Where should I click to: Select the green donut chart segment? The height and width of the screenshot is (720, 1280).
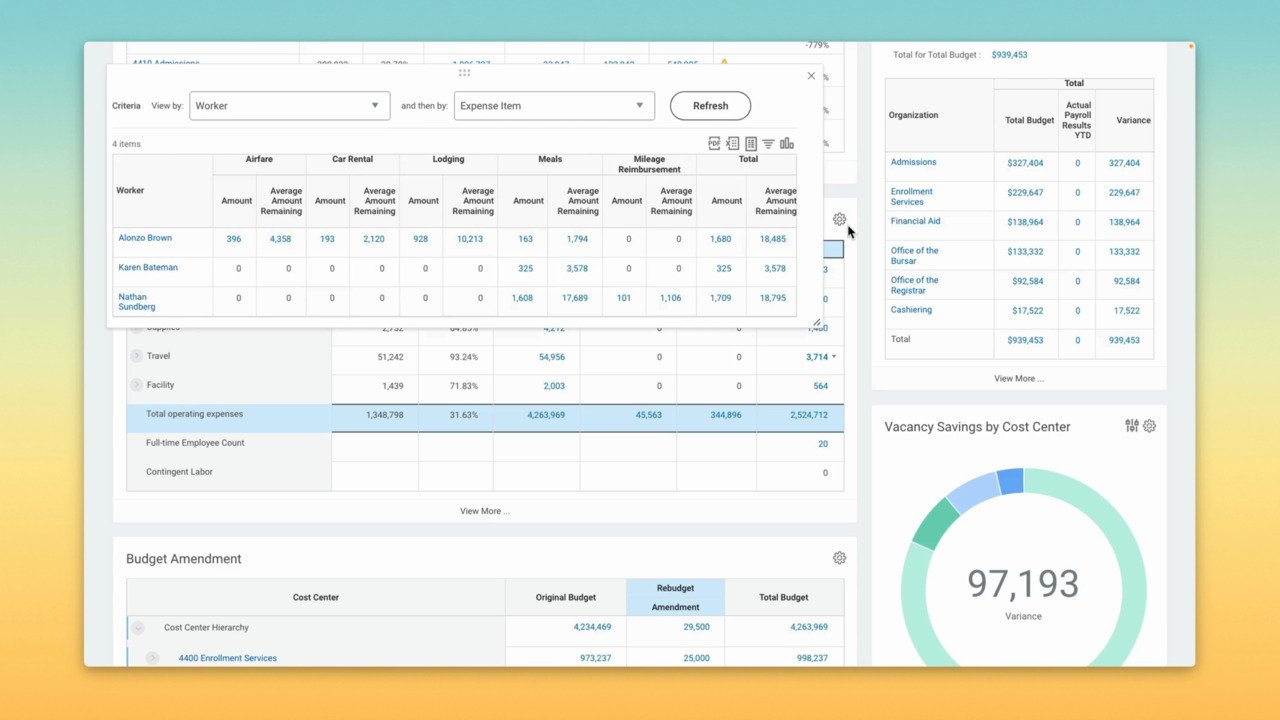click(937, 523)
